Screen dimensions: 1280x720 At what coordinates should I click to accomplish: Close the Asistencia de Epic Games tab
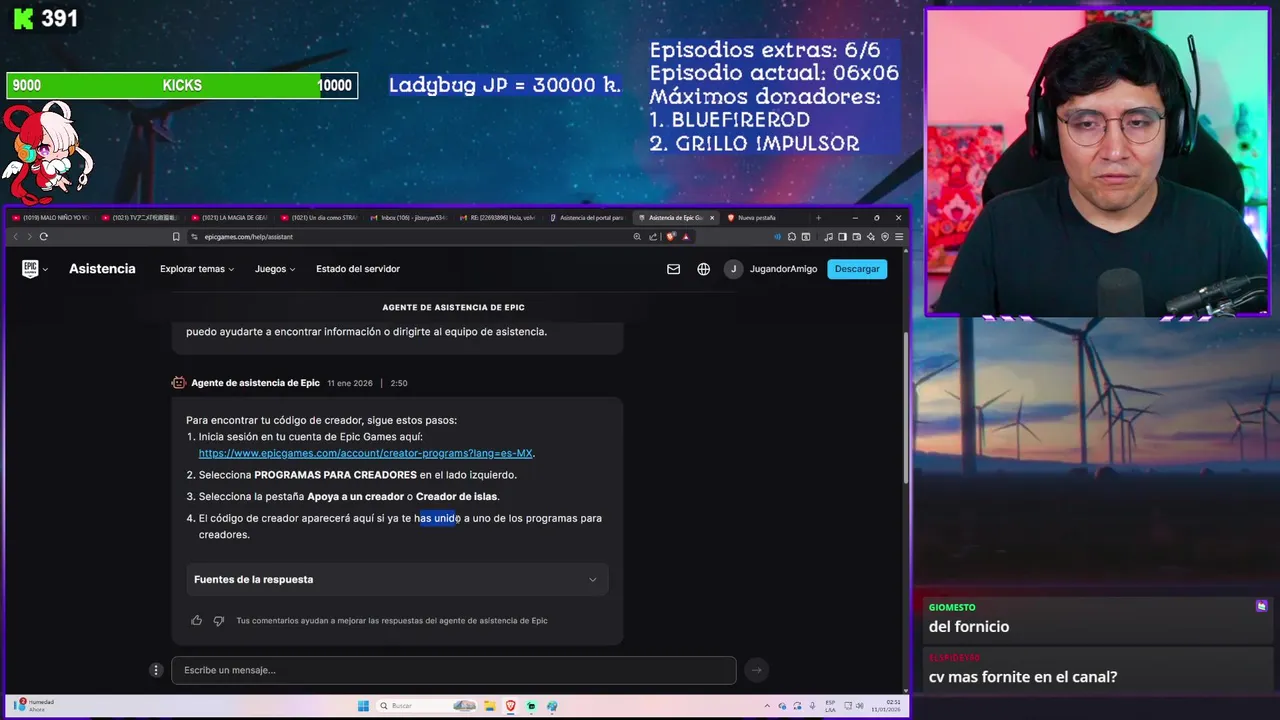(x=712, y=218)
